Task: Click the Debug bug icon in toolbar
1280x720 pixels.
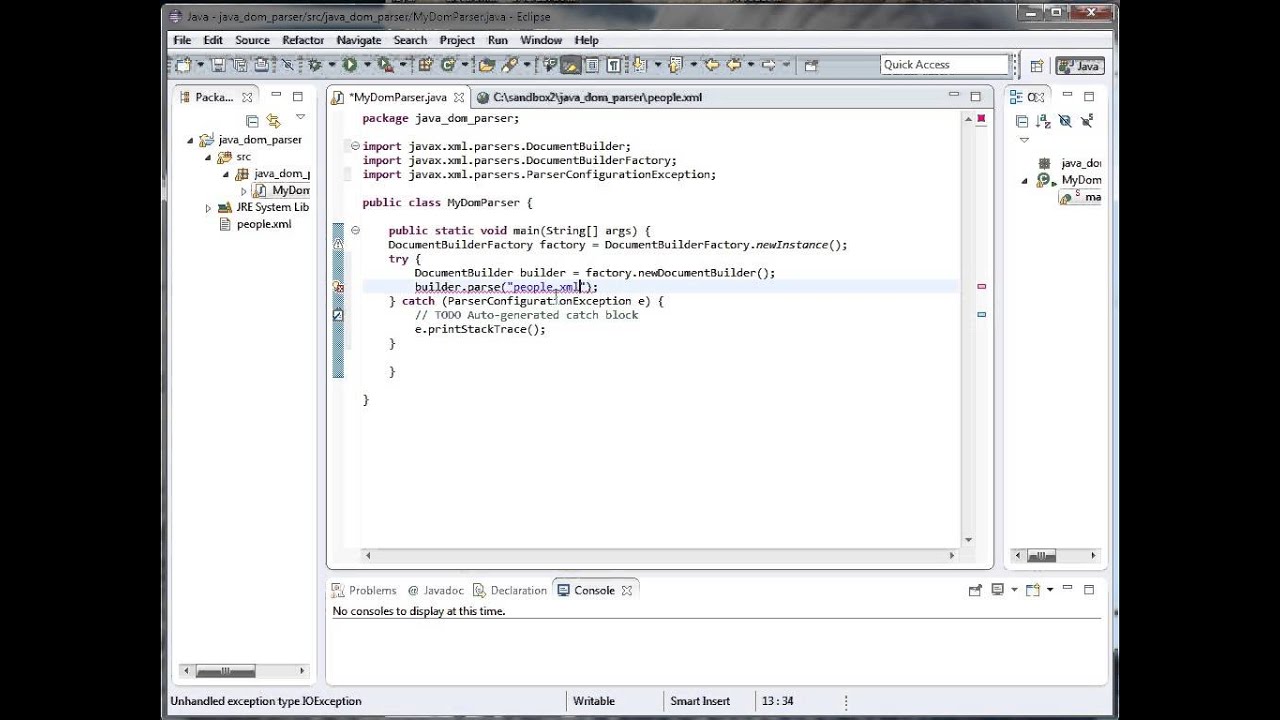Action: [315, 65]
